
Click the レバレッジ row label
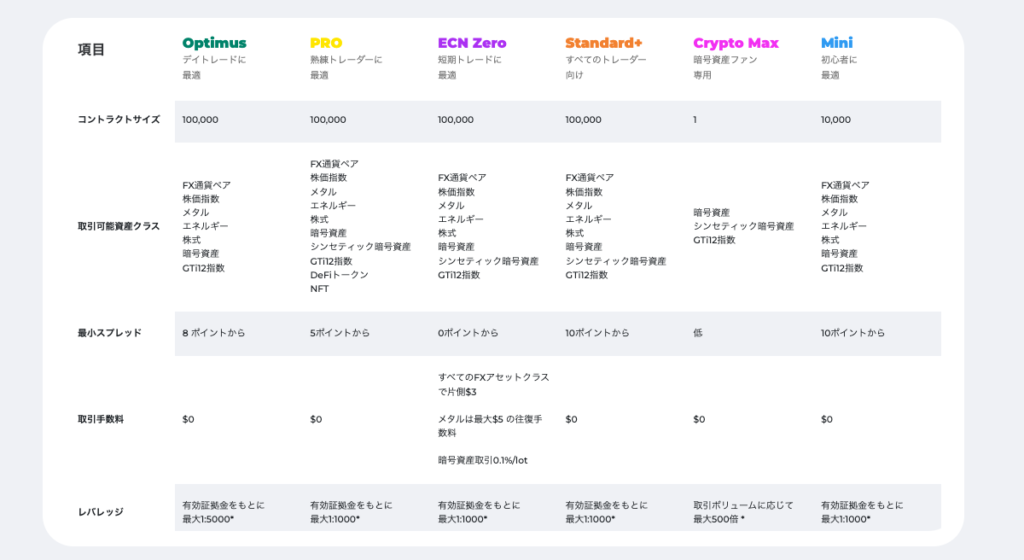click(101, 512)
